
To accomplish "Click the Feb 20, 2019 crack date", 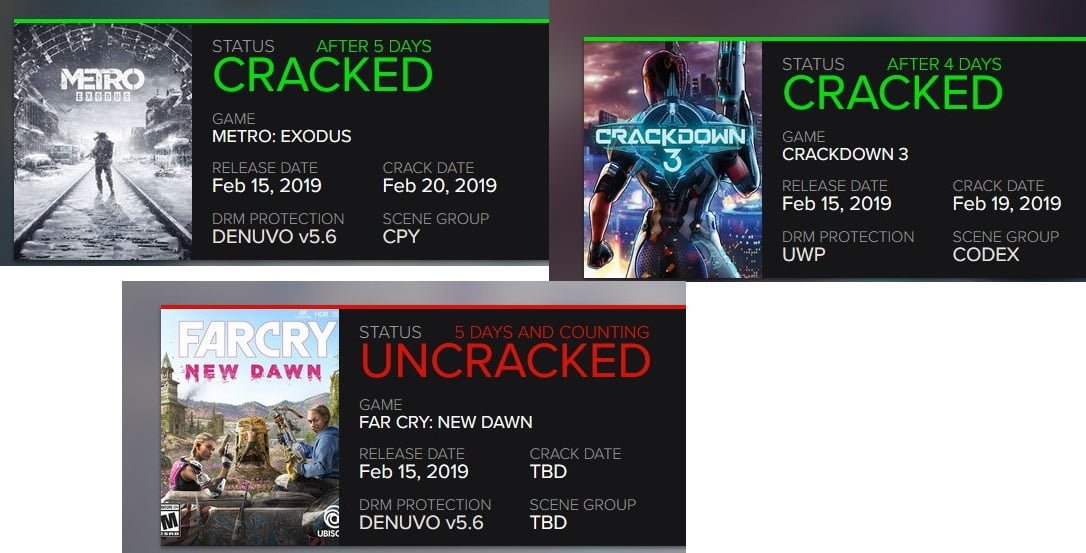I will pyautogui.click(x=439, y=186).
